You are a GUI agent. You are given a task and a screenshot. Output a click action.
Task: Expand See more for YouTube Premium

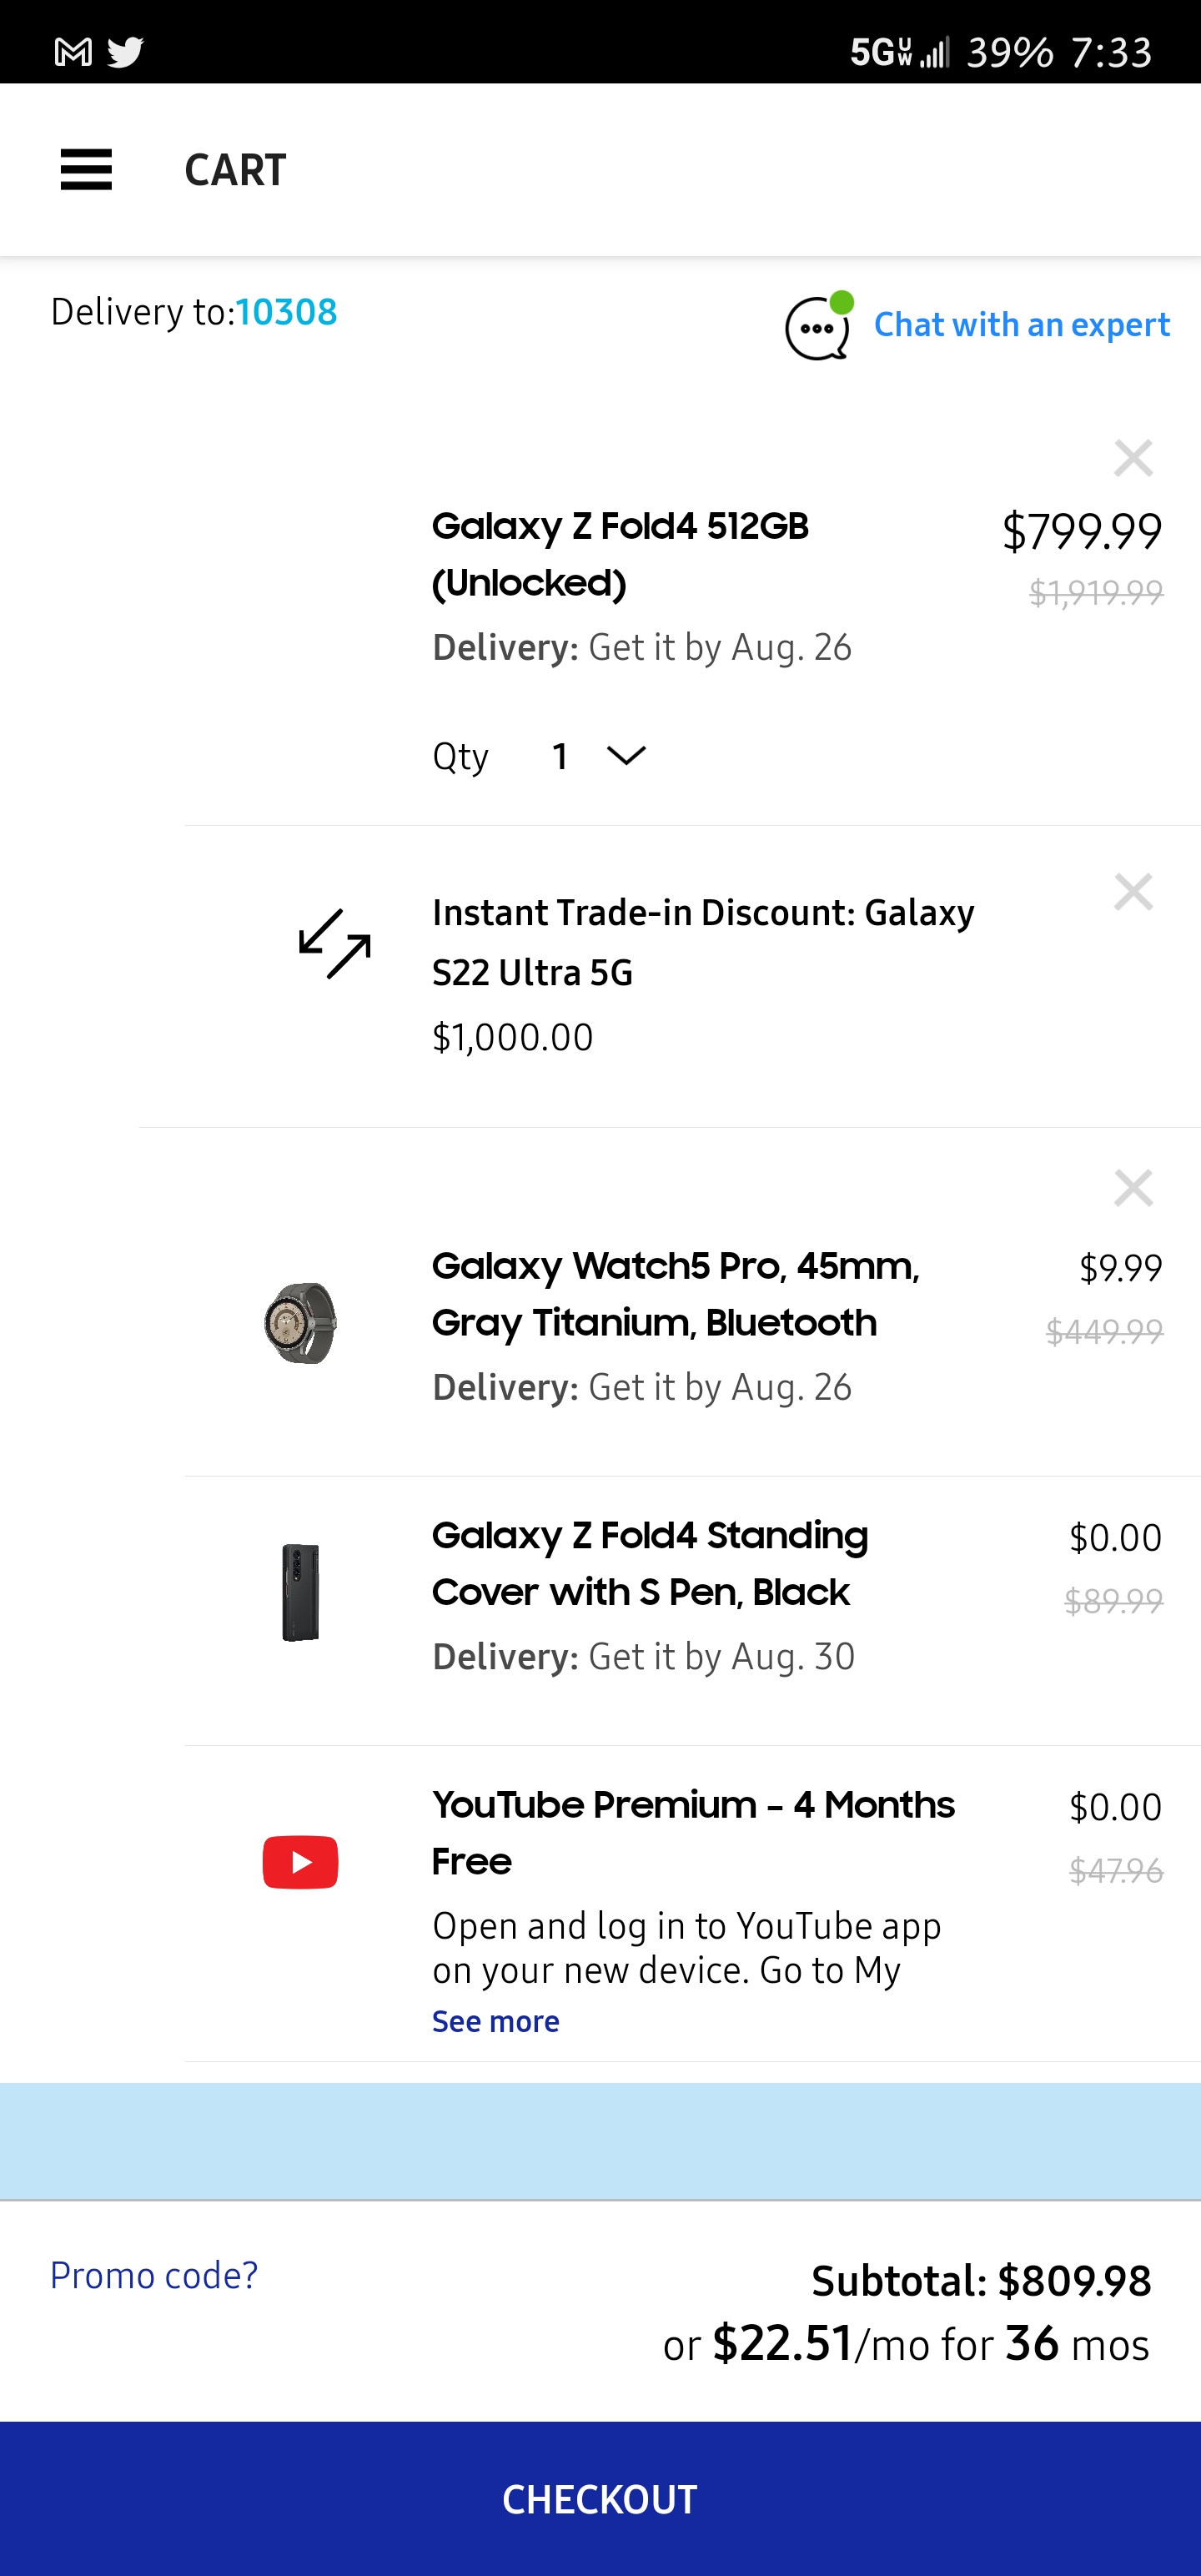(x=495, y=2021)
